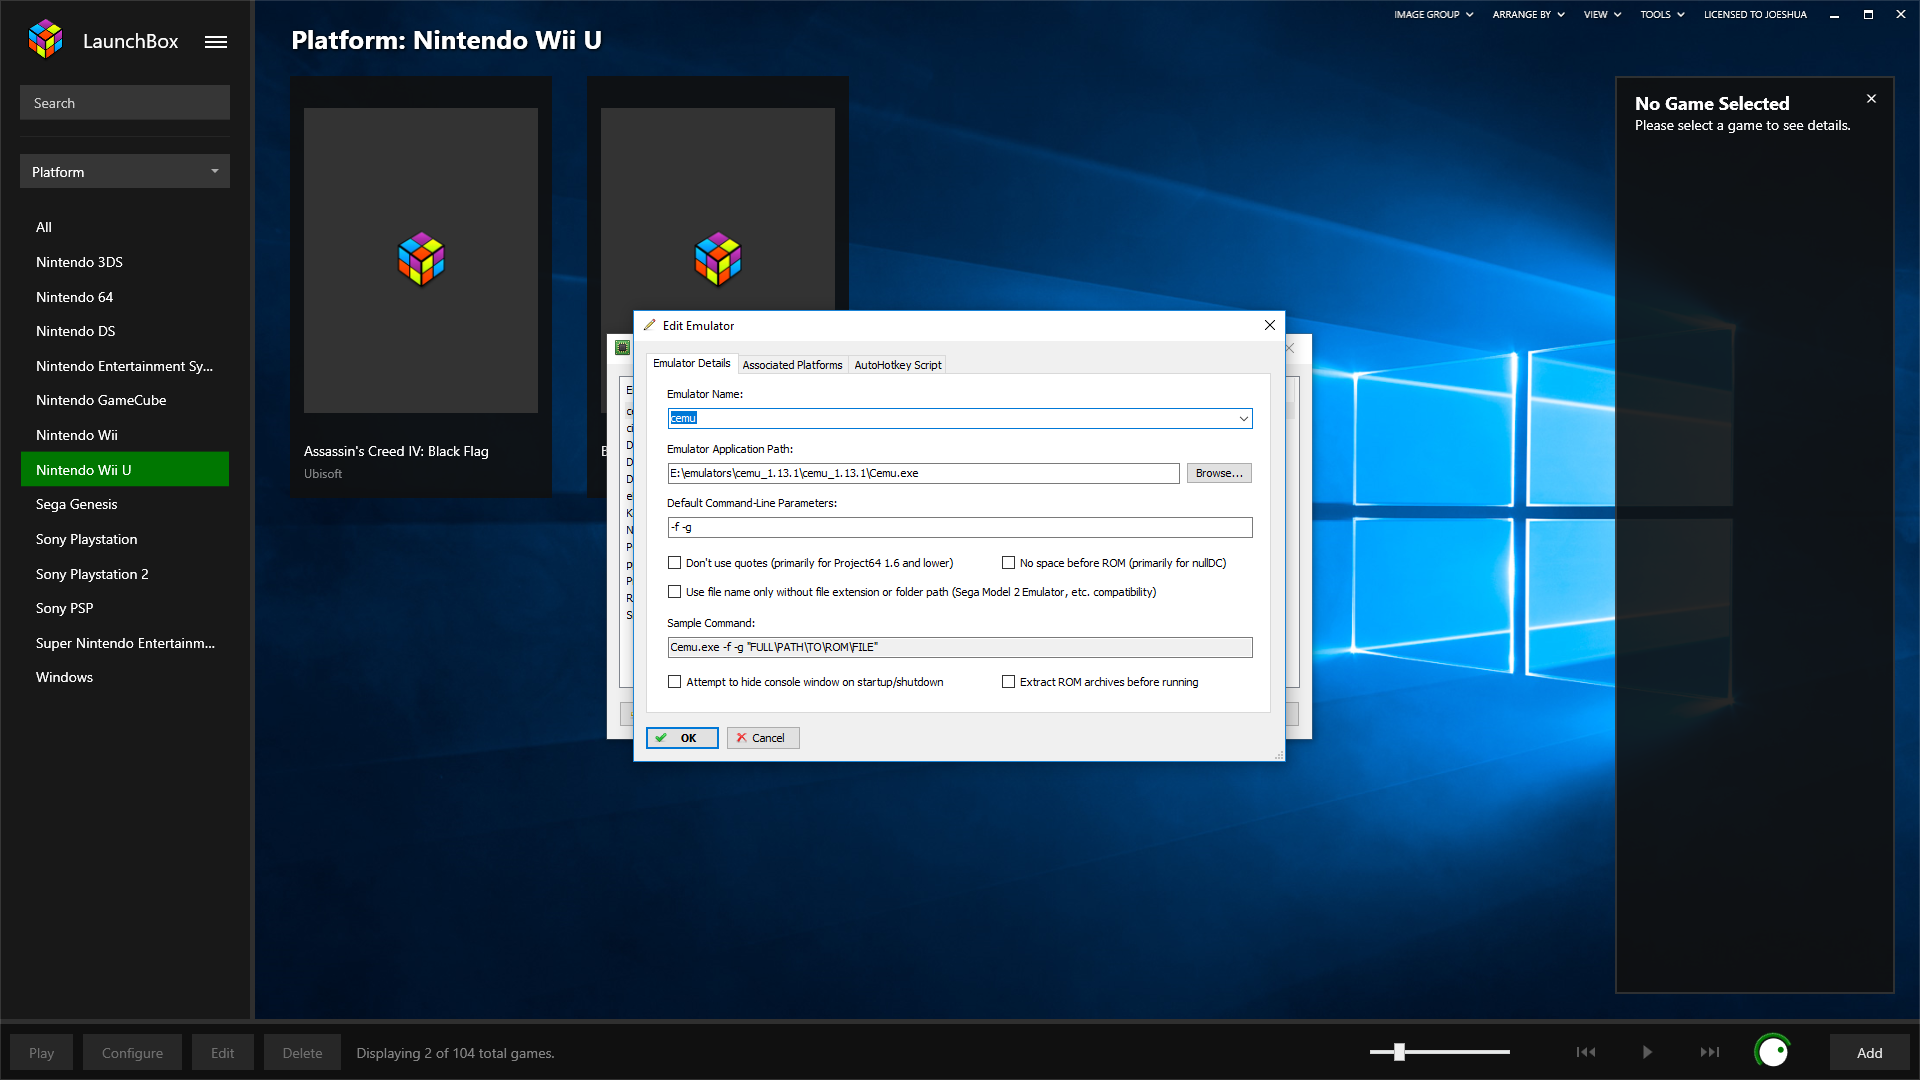Viewport: 1920px width, 1080px height.
Task: Select Nintendo 3DS platform
Action: (125, 262)
